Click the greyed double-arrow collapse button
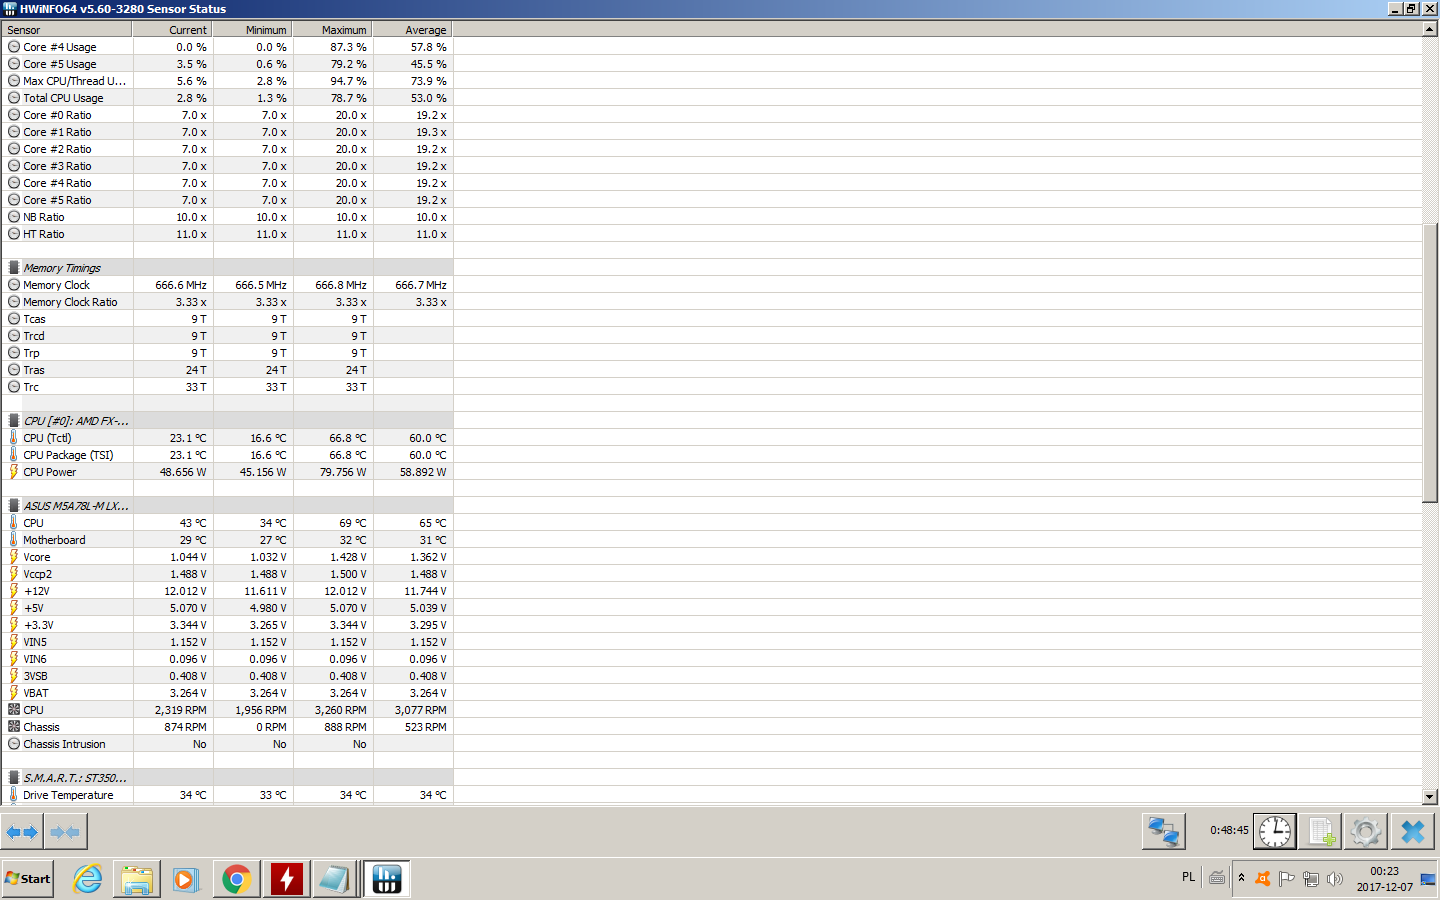1440x900 pixels. 65,831
